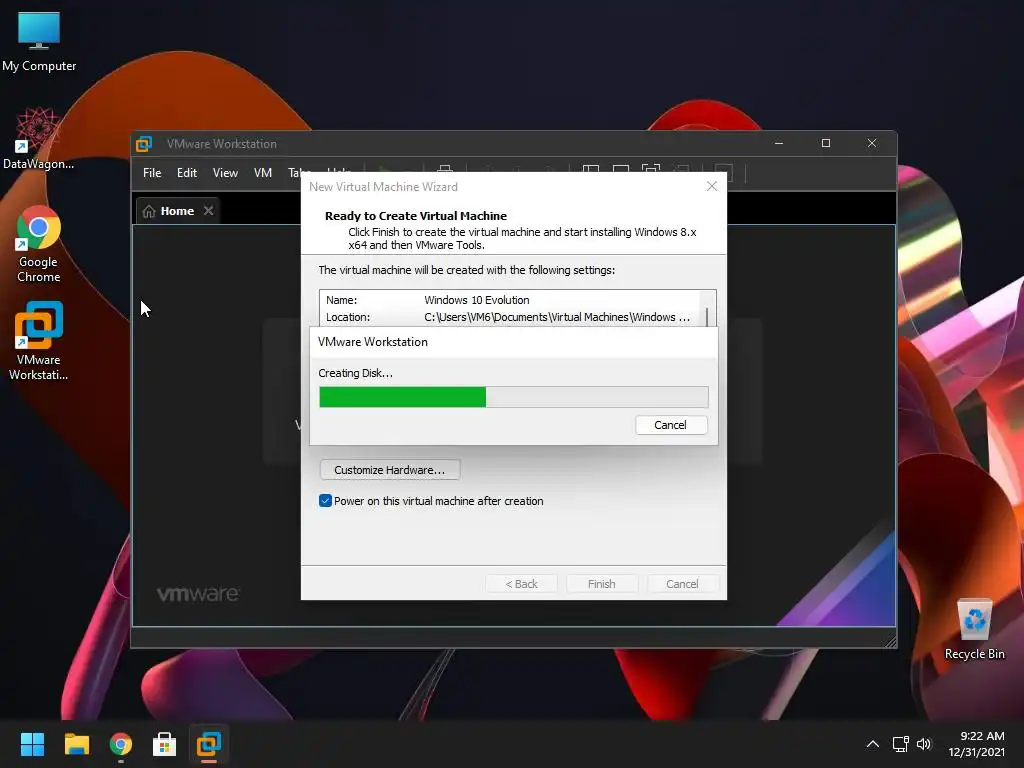Open Chrome from the taskbar

click(121, 744)
